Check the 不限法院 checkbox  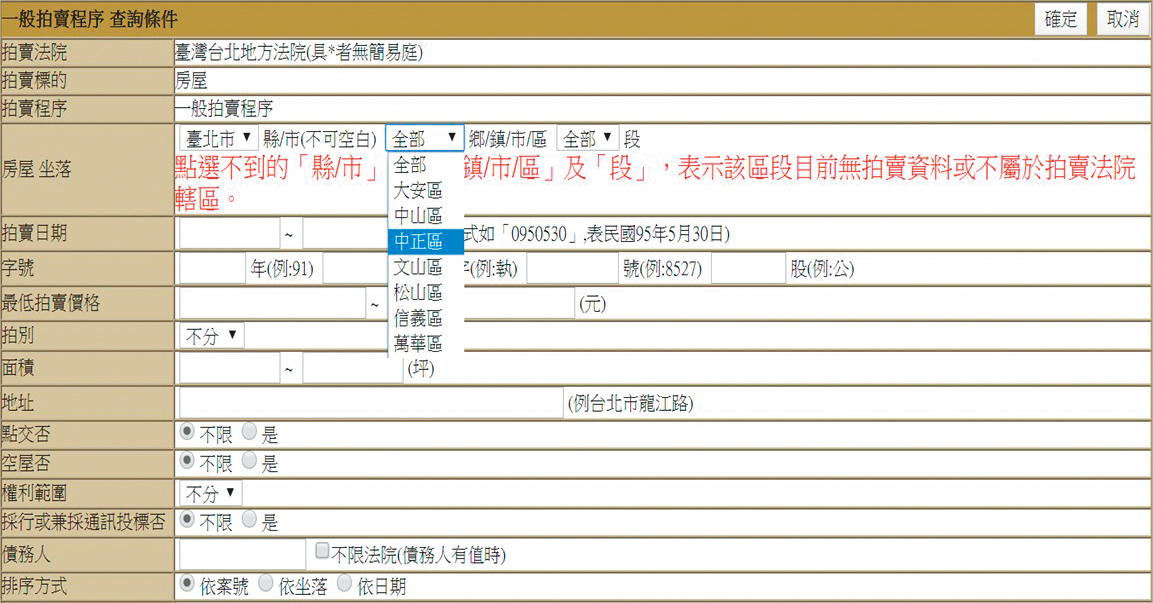click(322, 550)
